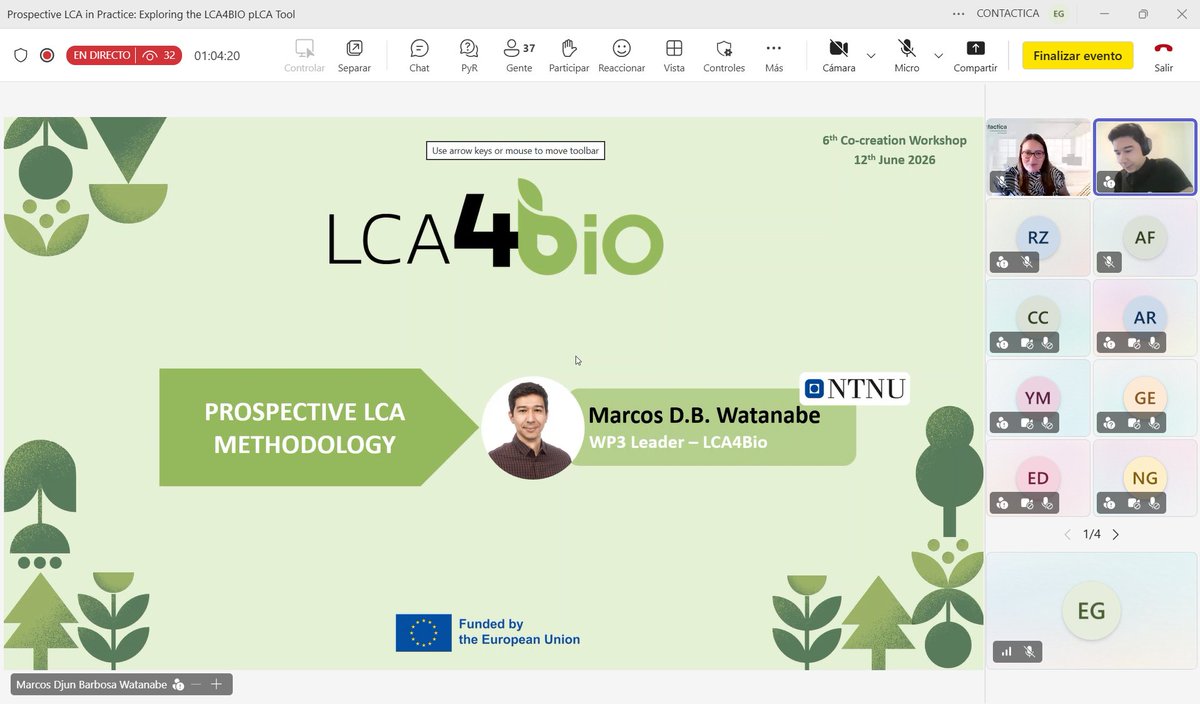The width and height of the screenshot is (1200, 704).
Task: Change layout with the Vista button
Action: (674, 56)
